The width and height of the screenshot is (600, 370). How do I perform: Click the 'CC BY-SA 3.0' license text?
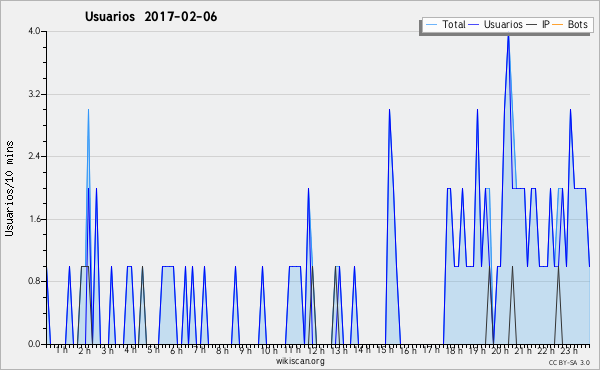click(569, 362)
